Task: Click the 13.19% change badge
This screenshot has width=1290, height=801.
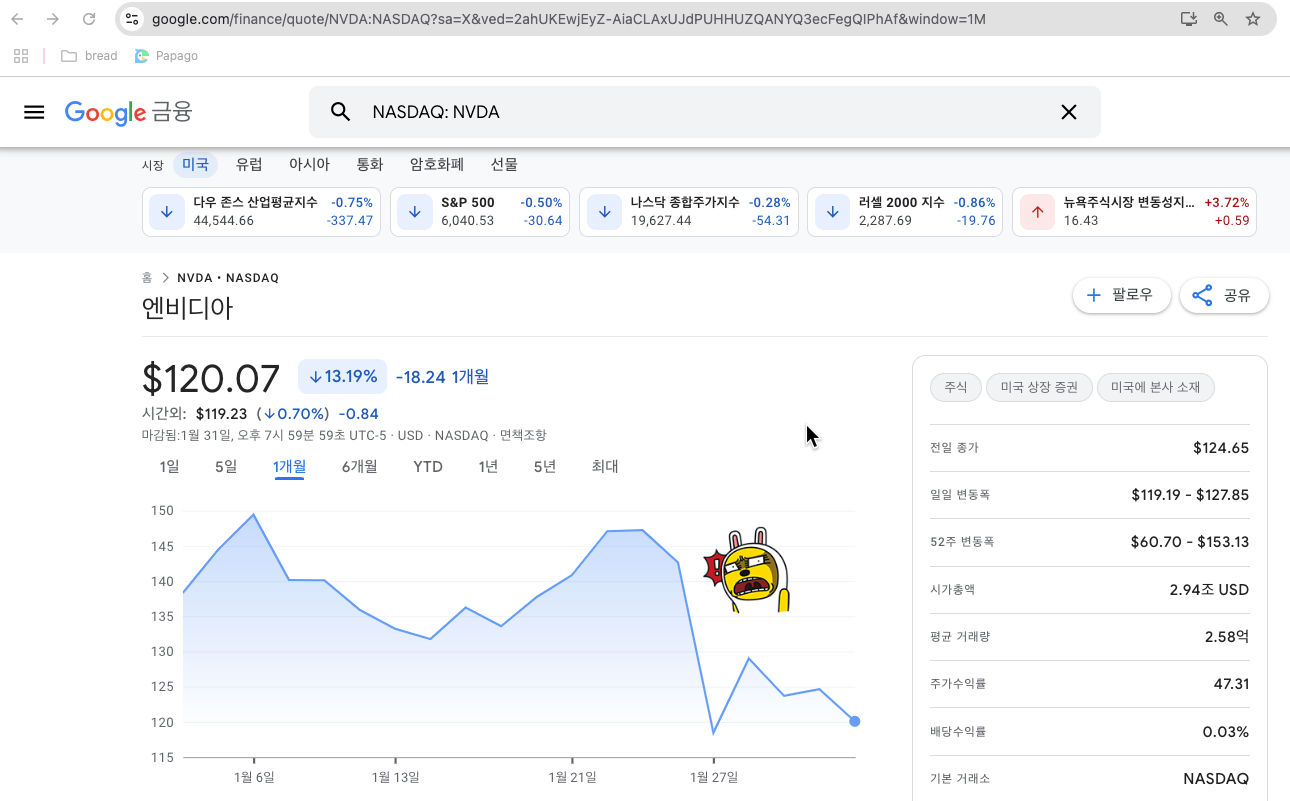Action: coord(342,377)
